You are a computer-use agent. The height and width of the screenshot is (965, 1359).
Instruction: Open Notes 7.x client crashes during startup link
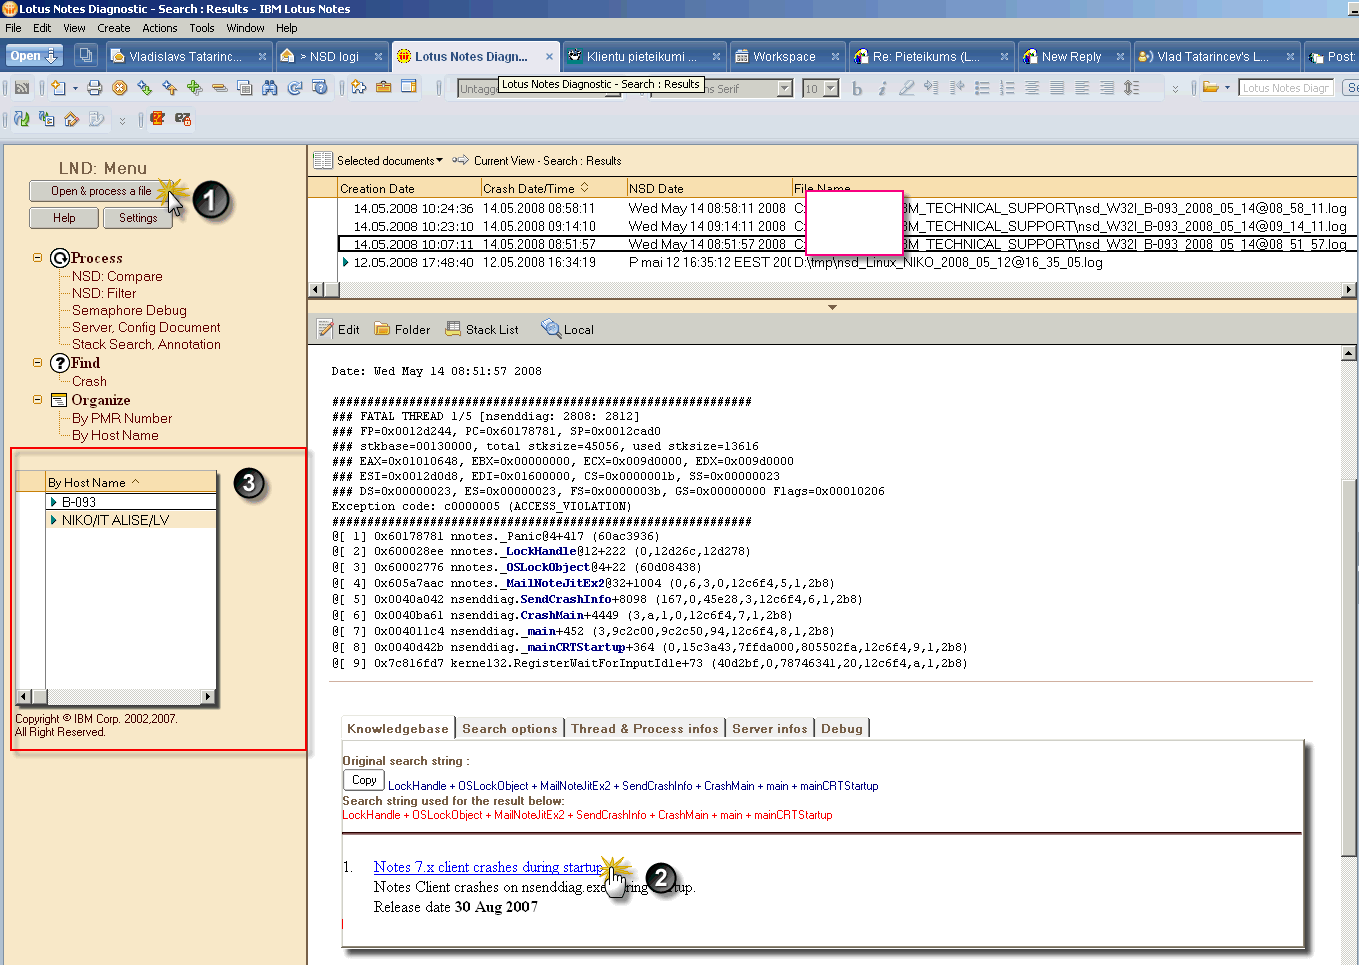[487, 867]
